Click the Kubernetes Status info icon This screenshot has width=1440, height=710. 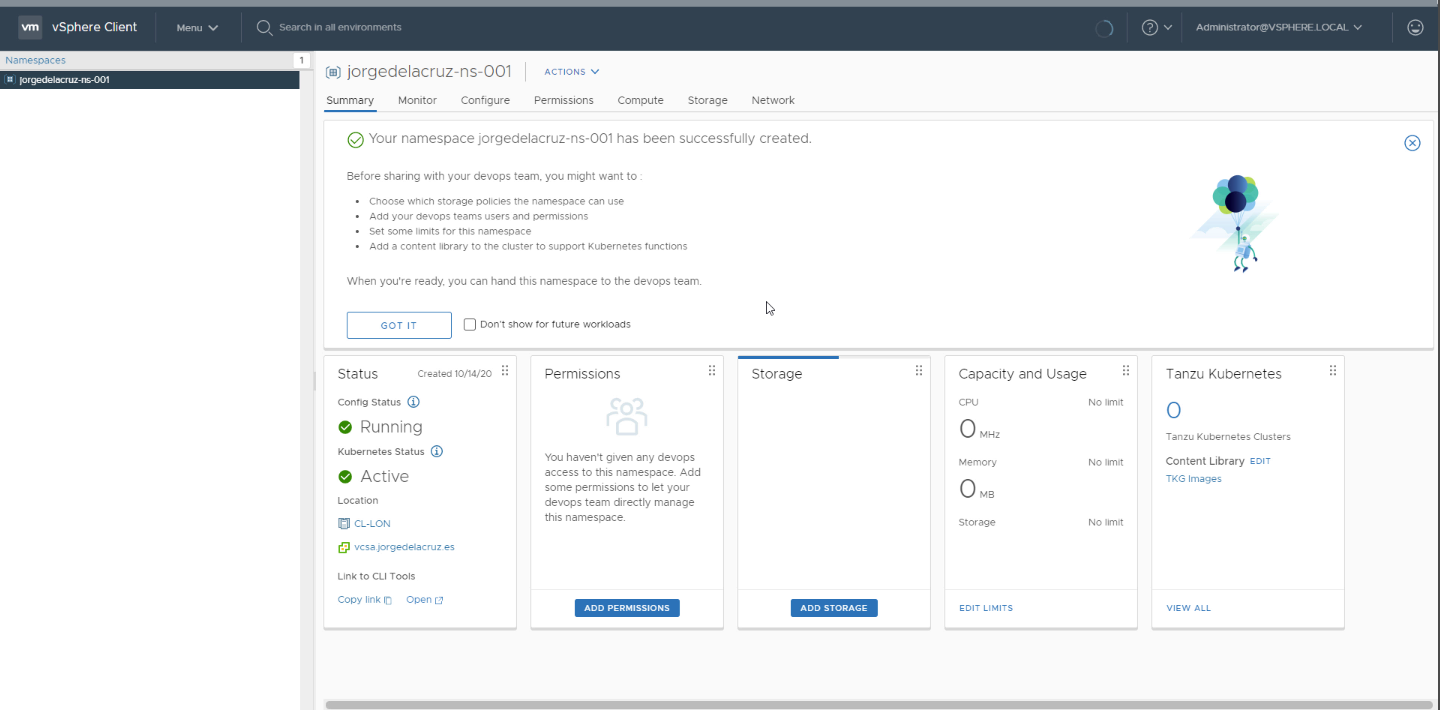pyautogui.click(x=436, y=451)
